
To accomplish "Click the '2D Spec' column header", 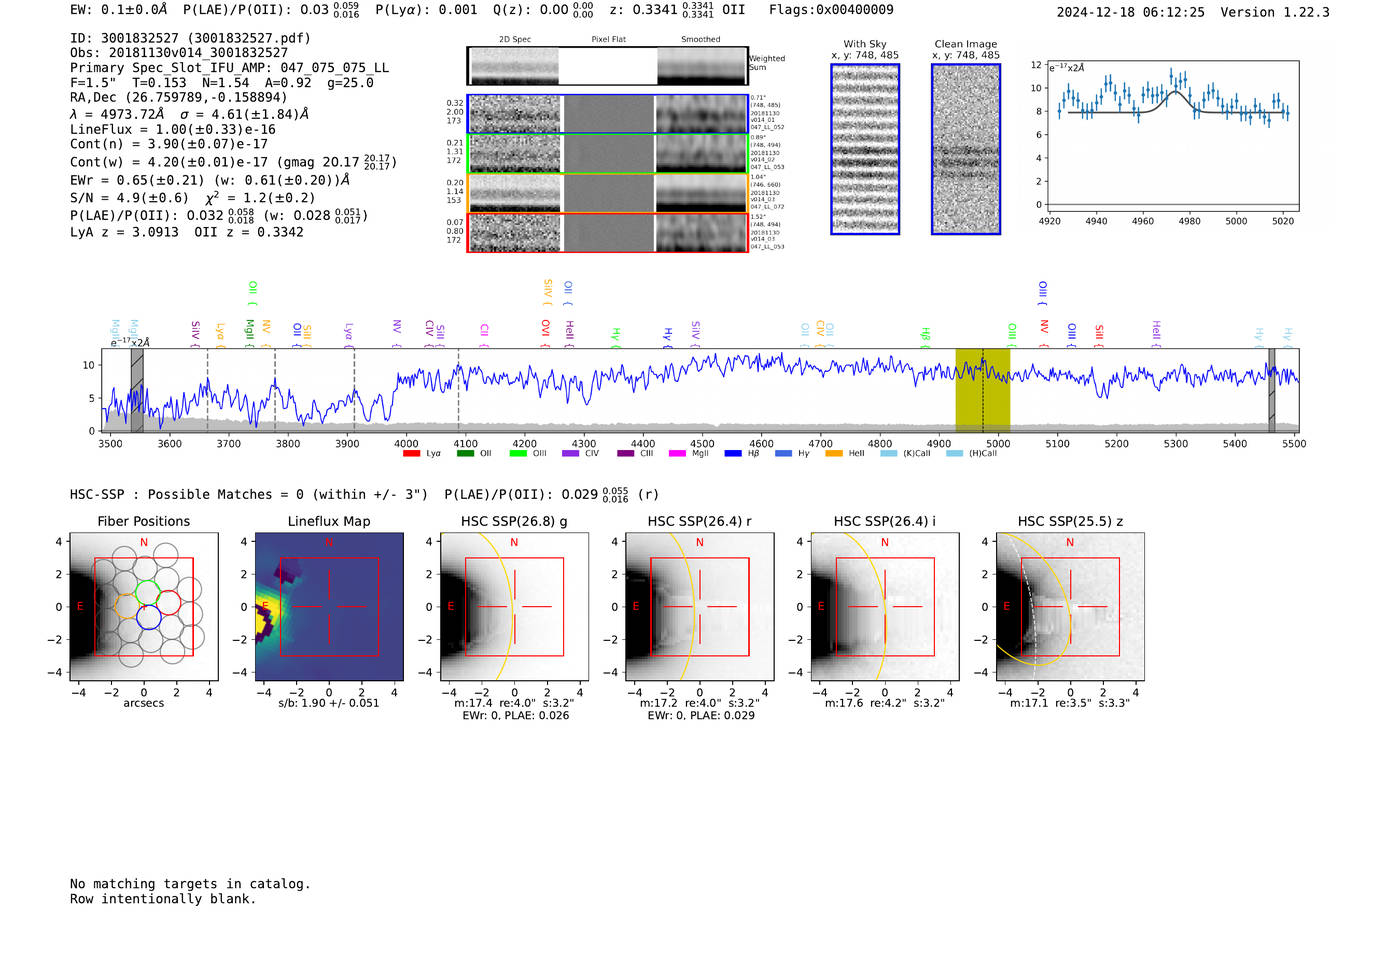I will click(515, 39).
